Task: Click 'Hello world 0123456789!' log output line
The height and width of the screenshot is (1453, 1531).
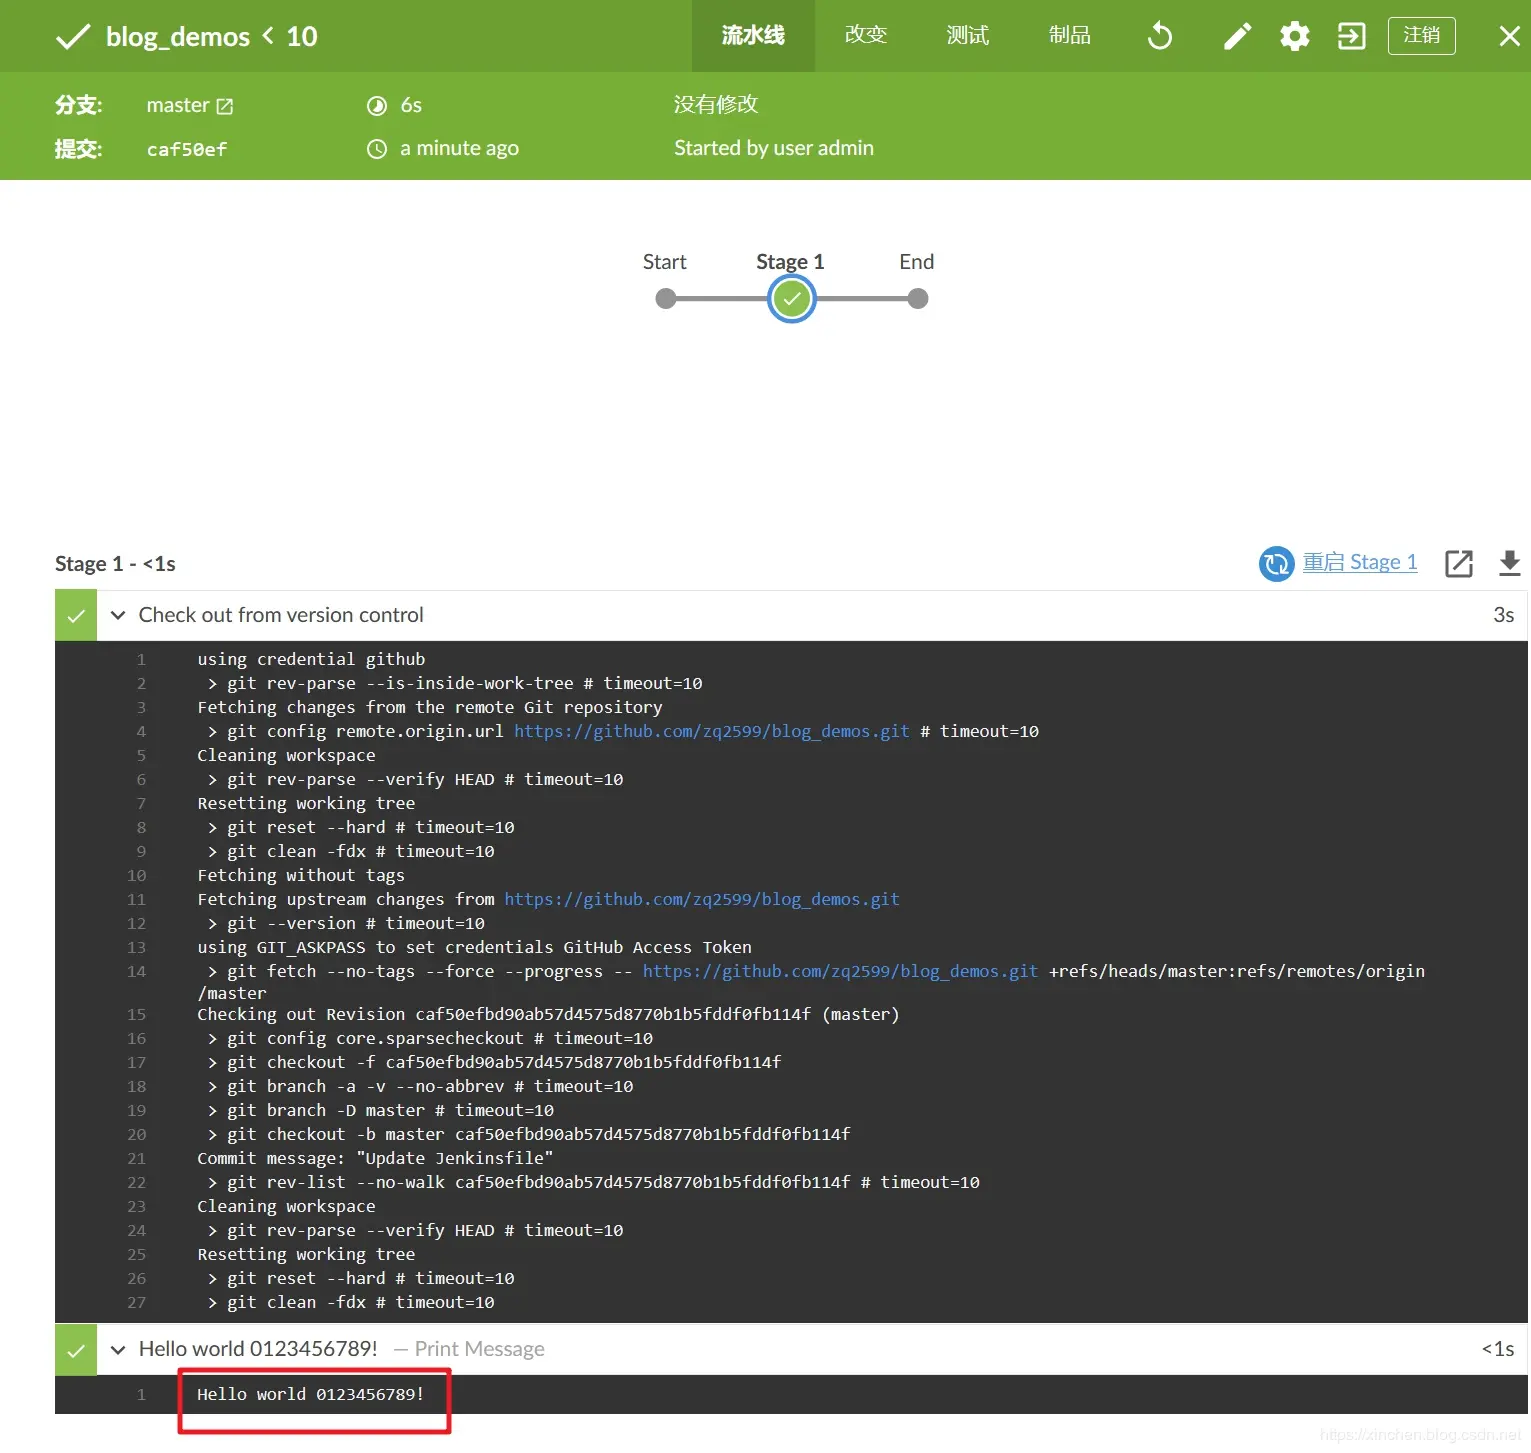Action: click(310, 1394)
